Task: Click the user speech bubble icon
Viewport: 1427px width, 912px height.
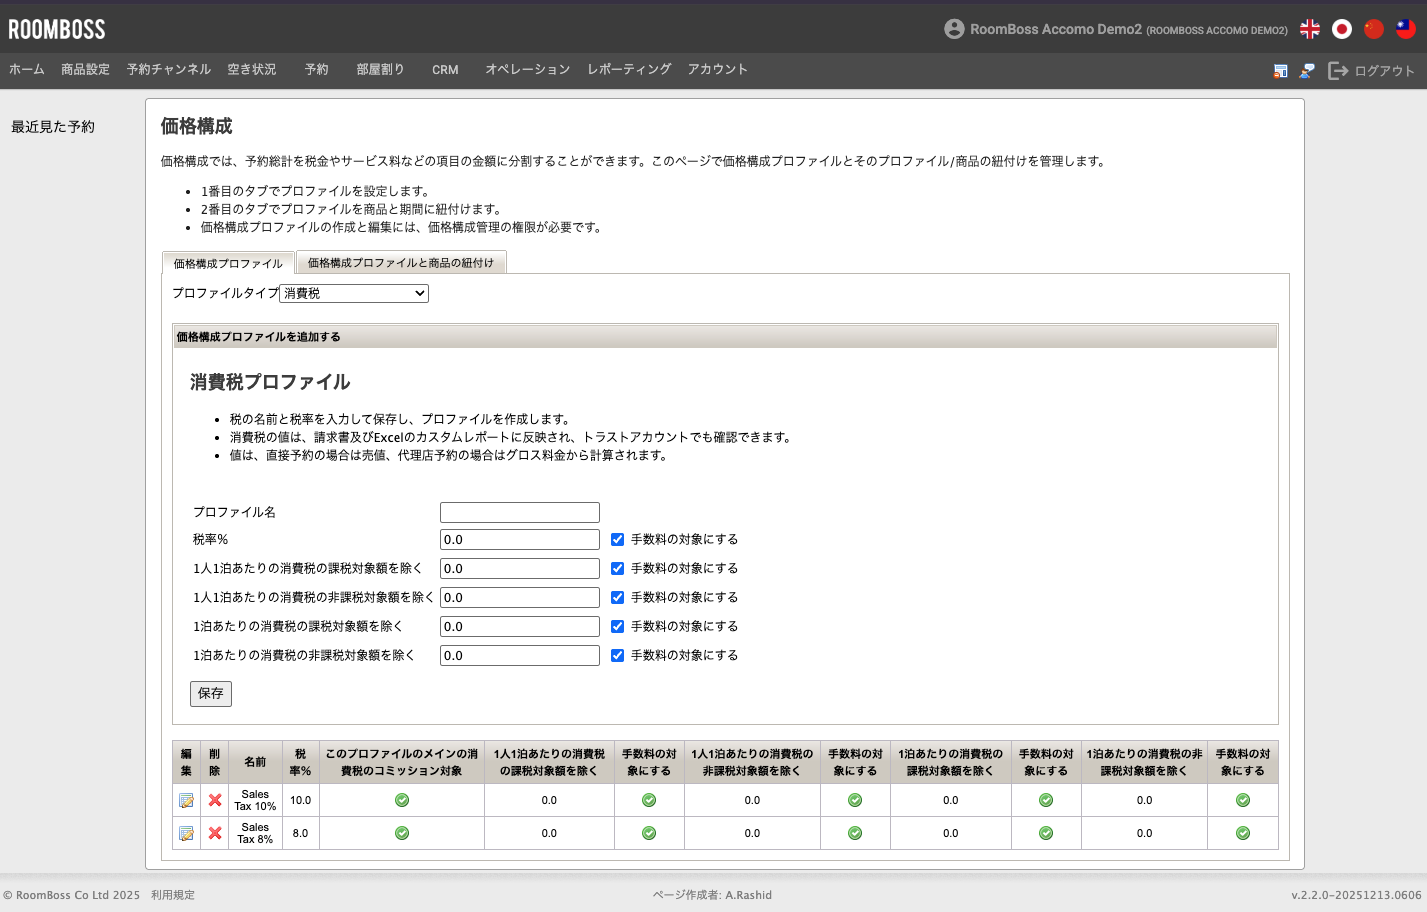Action: tap(1307, 71)
